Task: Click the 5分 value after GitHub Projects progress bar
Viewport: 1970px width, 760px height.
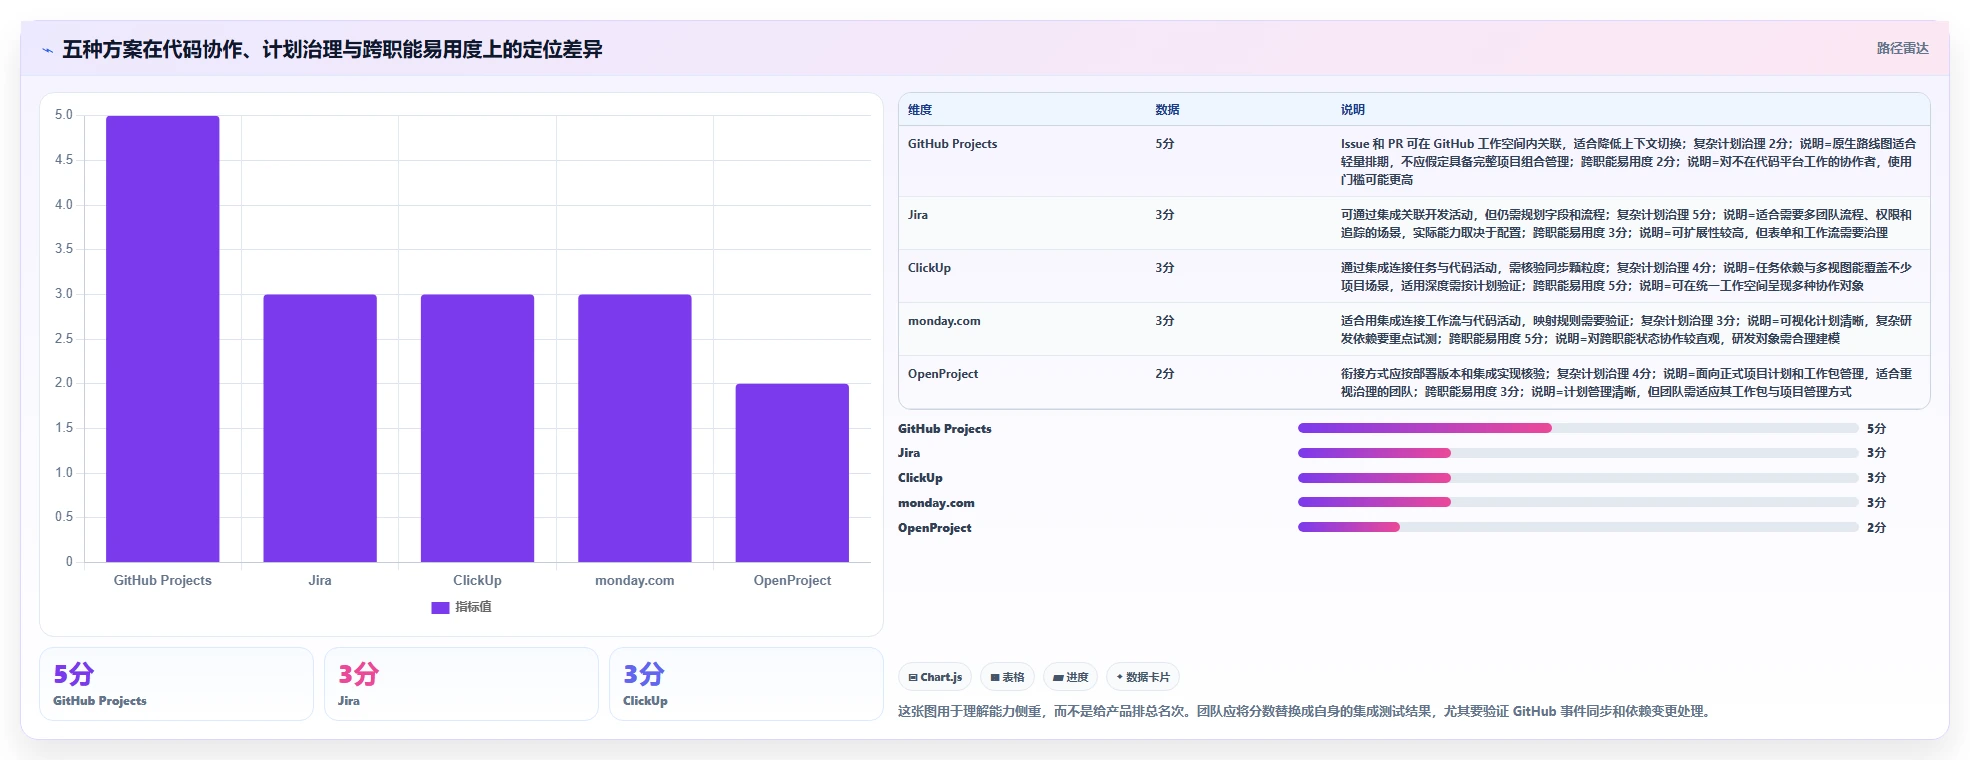Action: click(x=1876, y=429)
